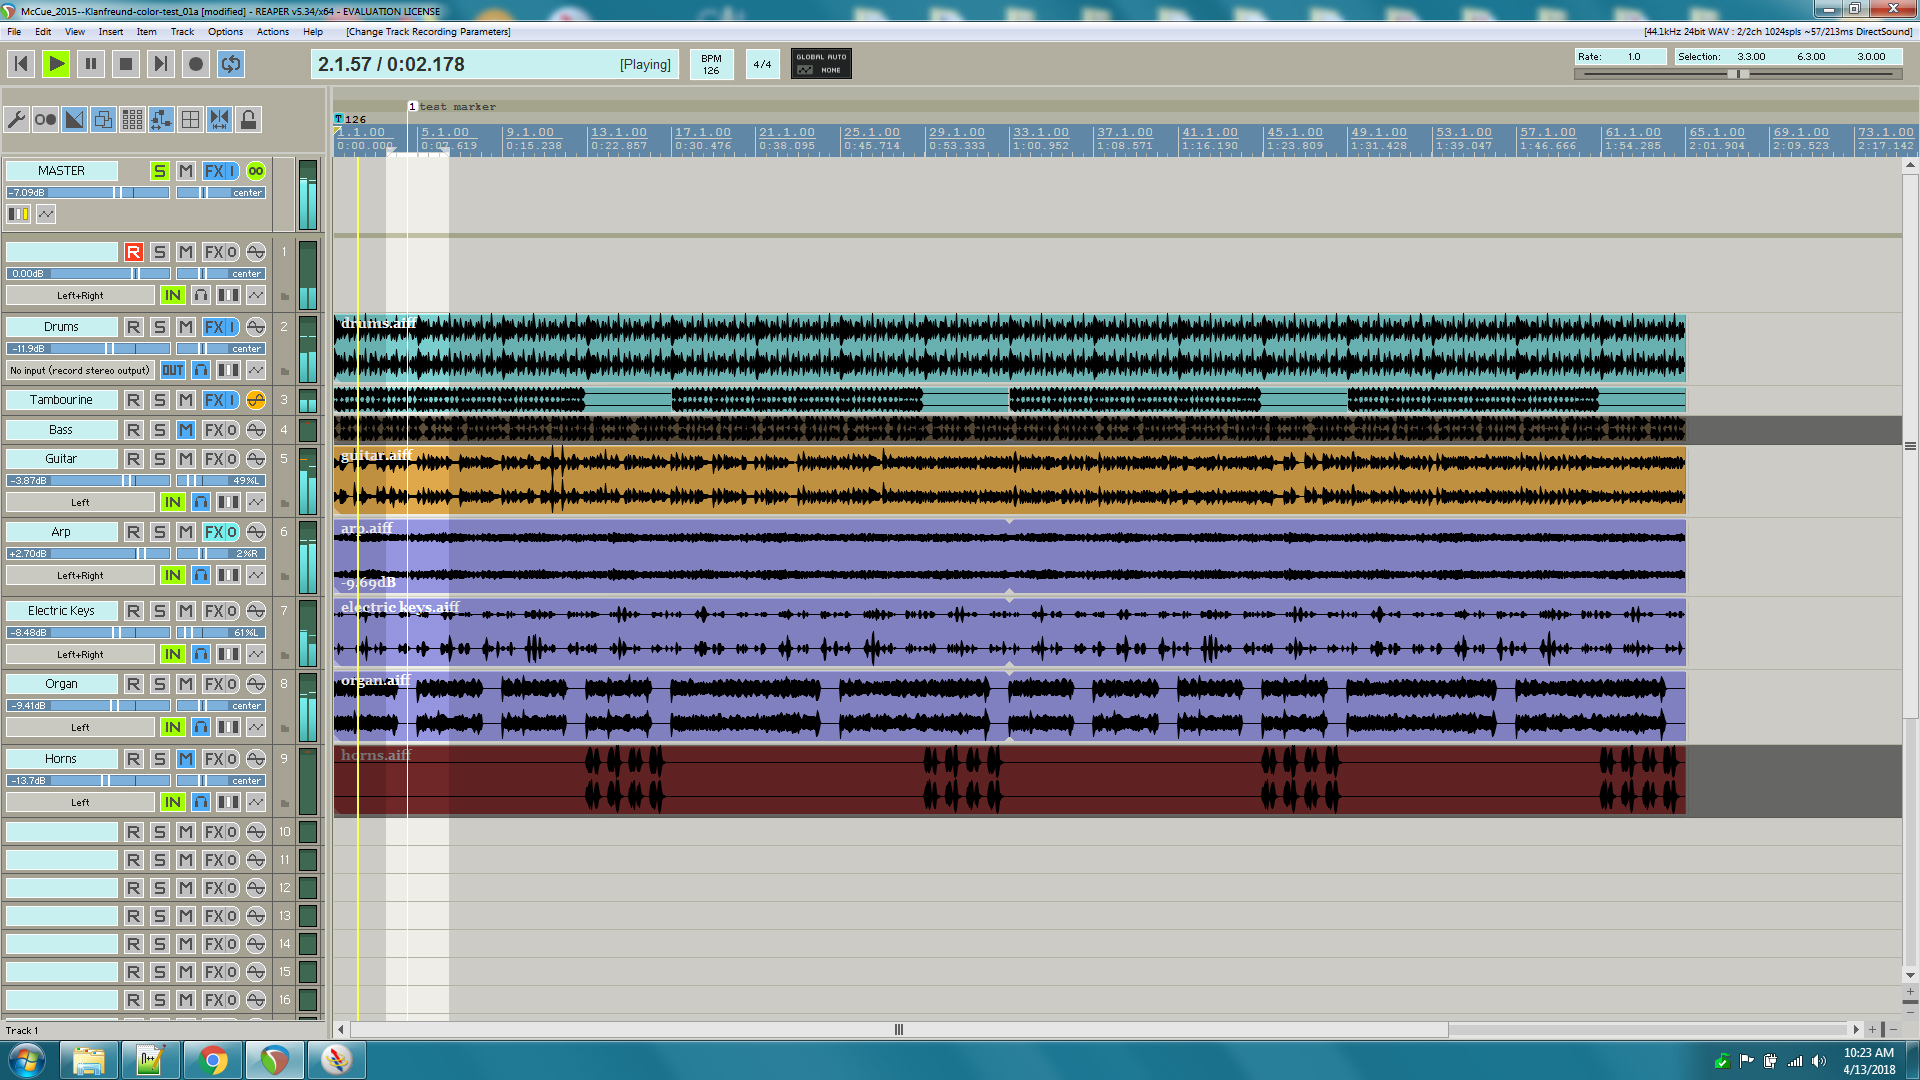Open project settings wrench icon
1920x1080 pixels.
pos(16,120)
